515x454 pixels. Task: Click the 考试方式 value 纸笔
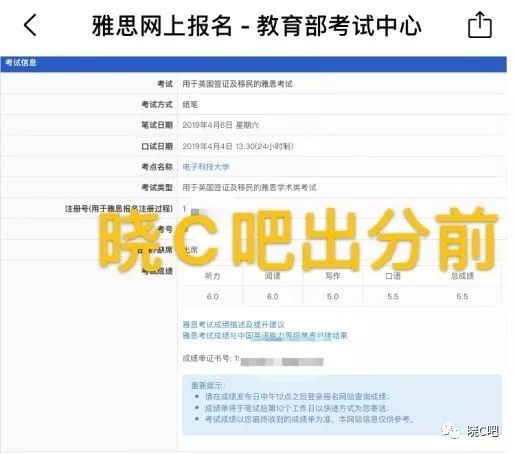click(190, 104)
